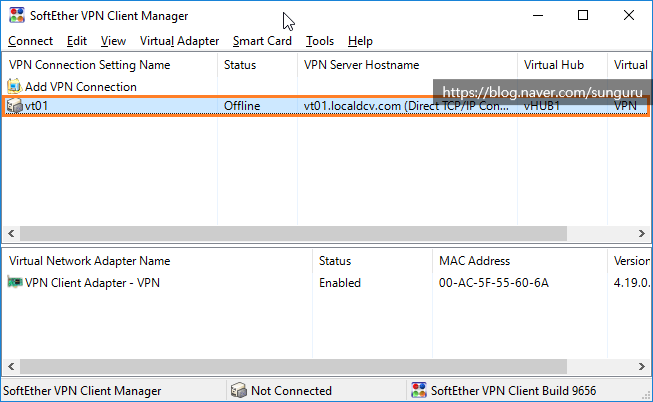This screenshot has width=653, height=402.
Task: Click the adapter list horizontal scrollbar thumb
Action: pos(294,367)
